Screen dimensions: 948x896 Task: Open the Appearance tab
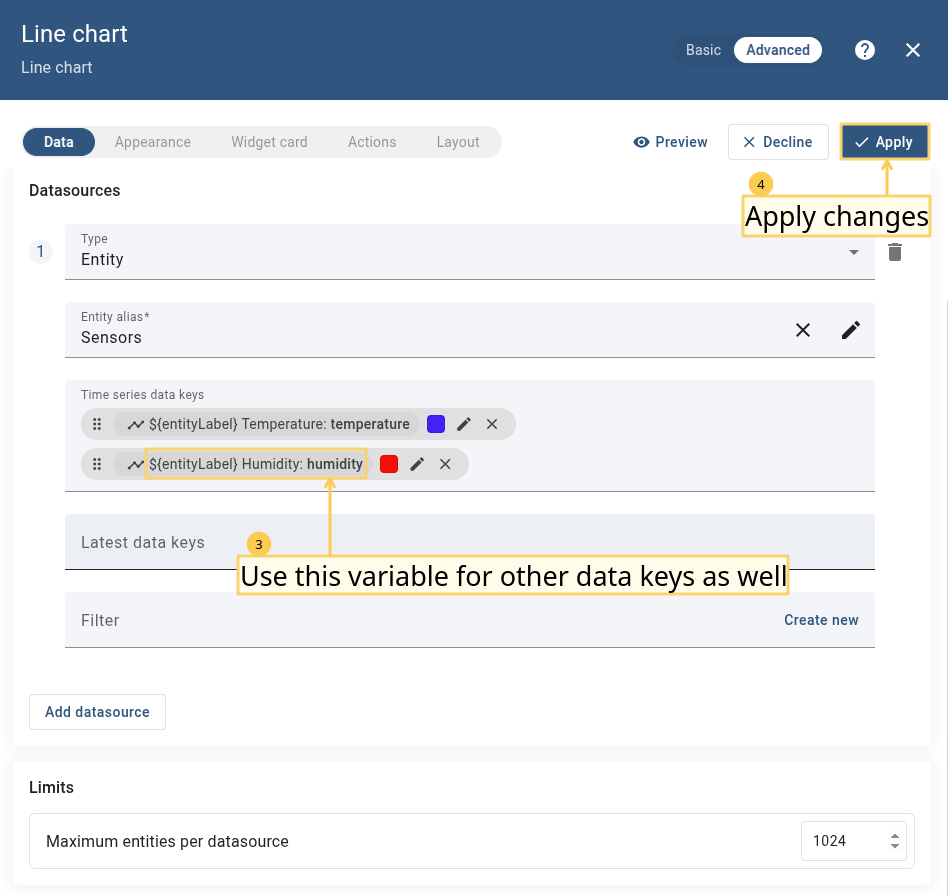(152, 142)
